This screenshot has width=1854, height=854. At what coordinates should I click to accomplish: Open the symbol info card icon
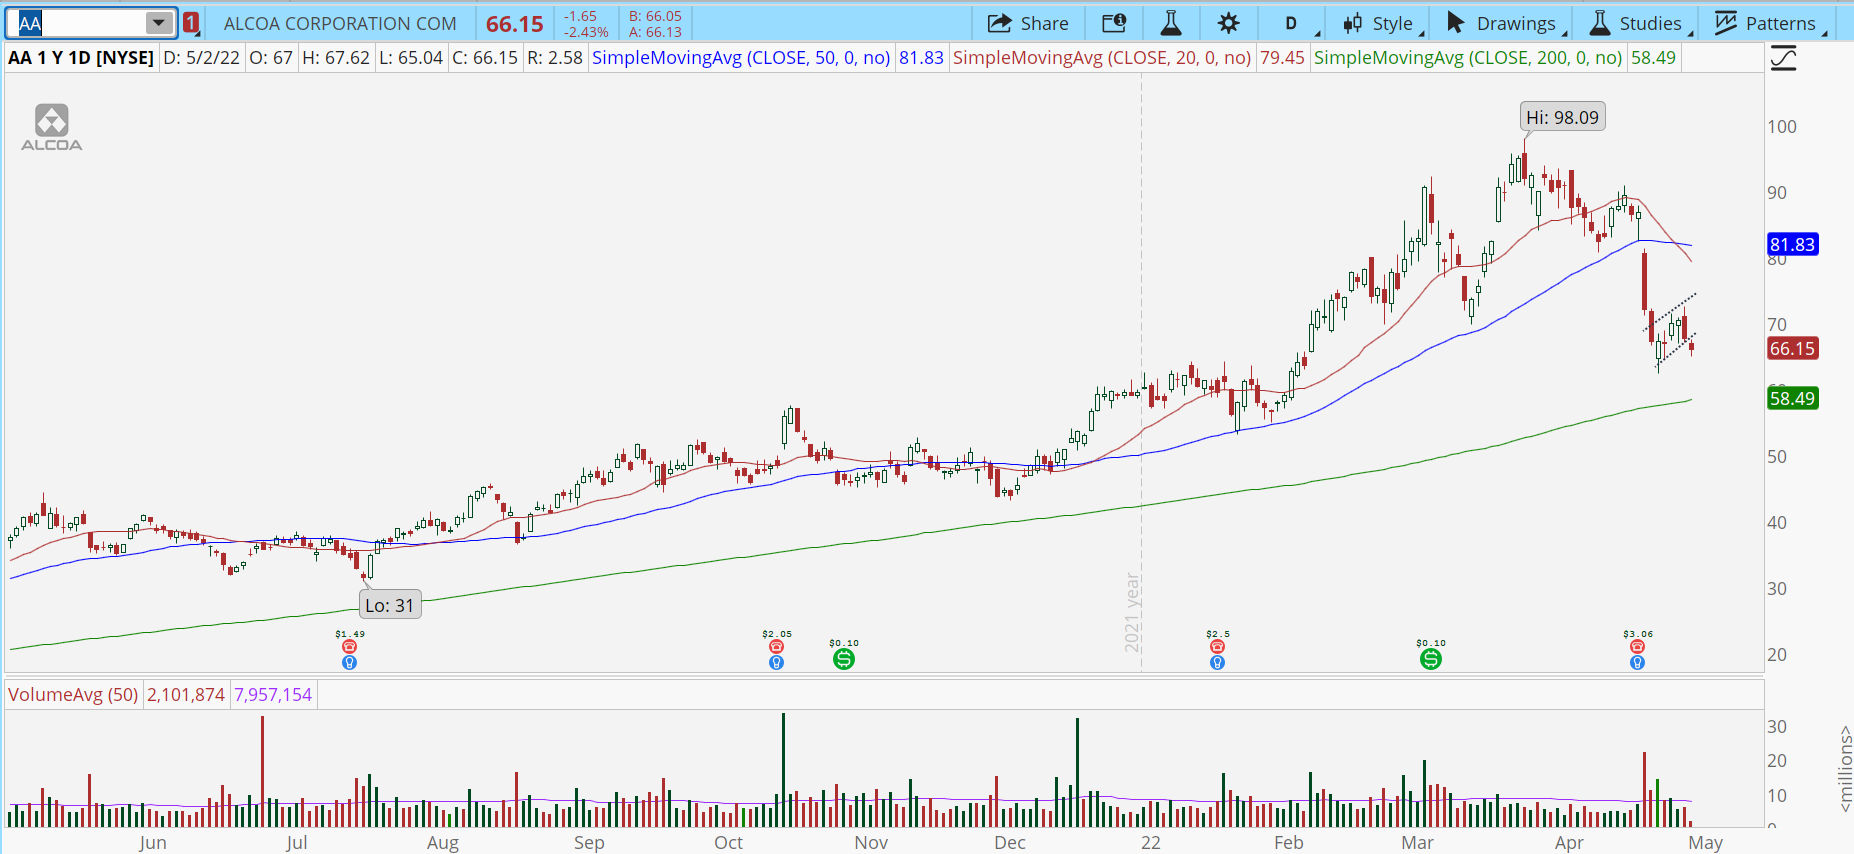(1113, 23)
